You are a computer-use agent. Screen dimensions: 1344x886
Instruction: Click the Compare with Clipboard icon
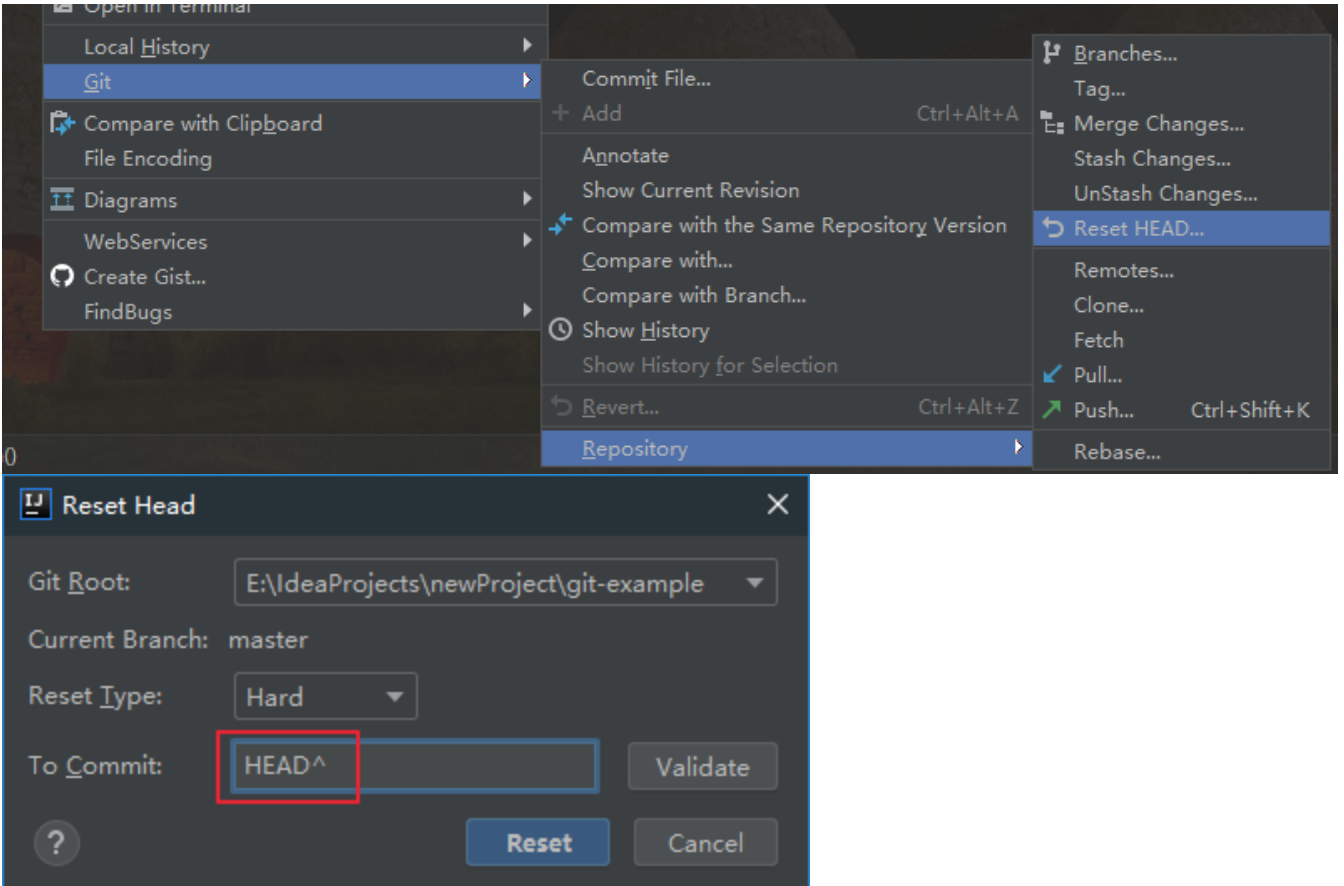coord(62,124)
